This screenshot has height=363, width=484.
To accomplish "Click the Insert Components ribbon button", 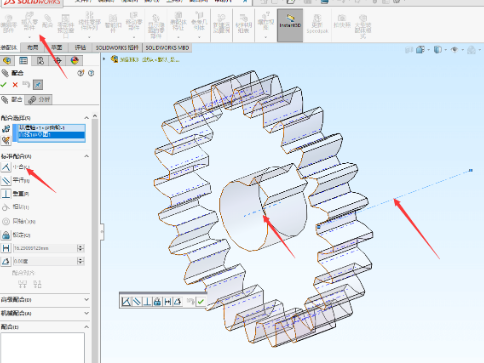I will (x=29, y=21).
